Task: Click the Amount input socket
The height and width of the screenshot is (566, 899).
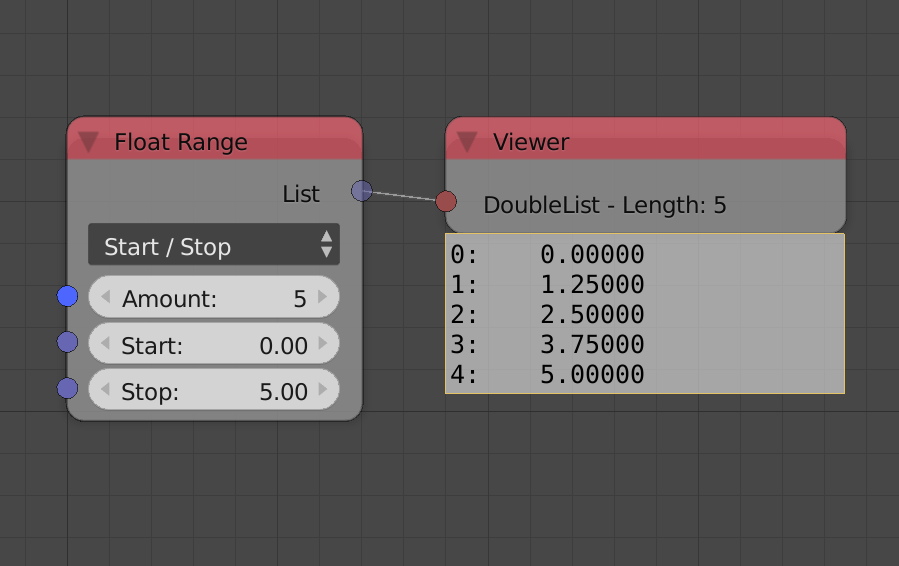Action: [x=68, y=296]
